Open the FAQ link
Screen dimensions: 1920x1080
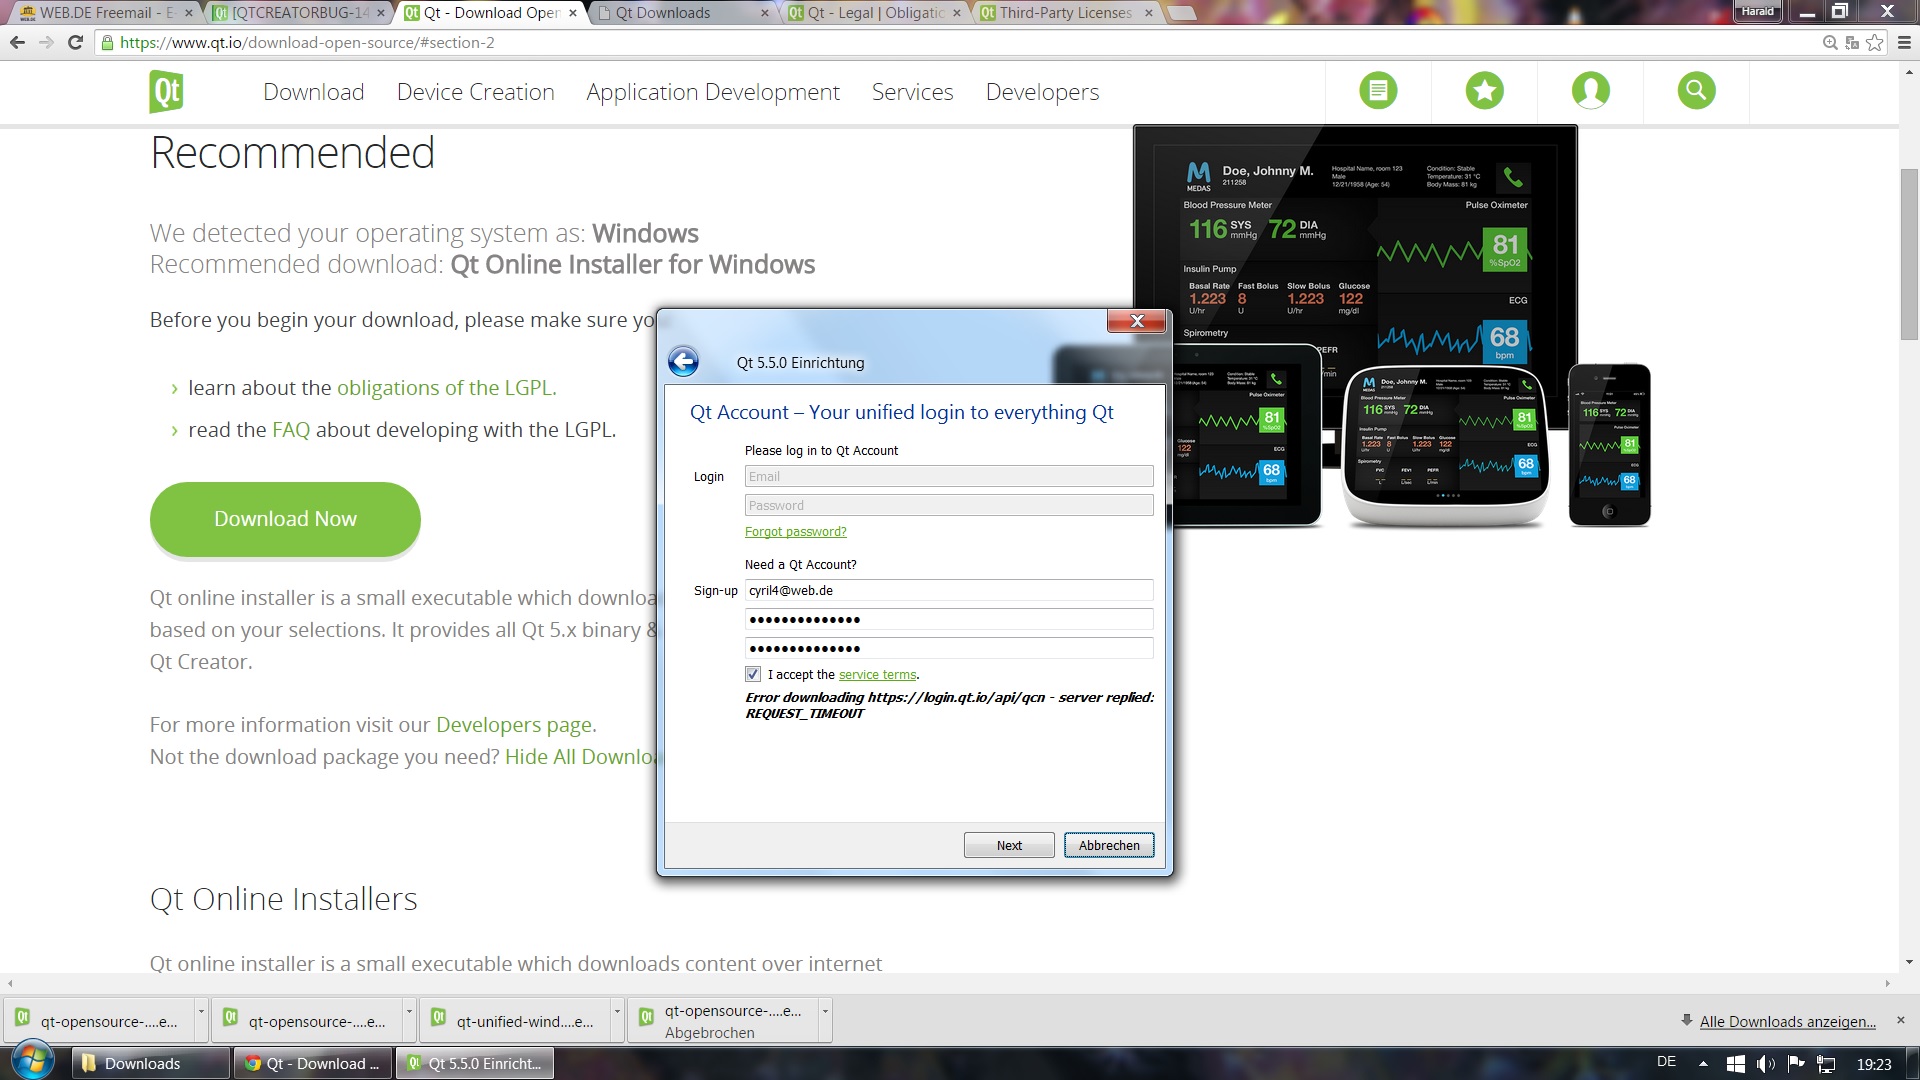coord(291,430)
